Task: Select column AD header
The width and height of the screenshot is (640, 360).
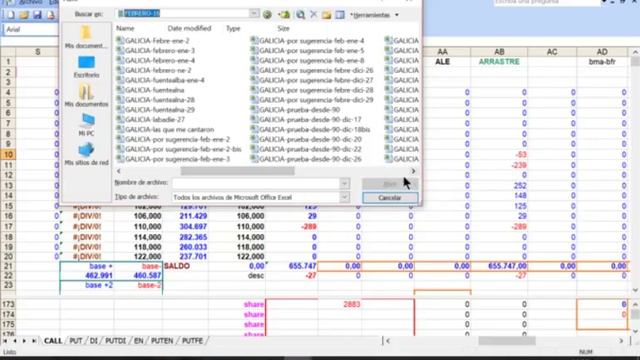Action: [602, 52]
